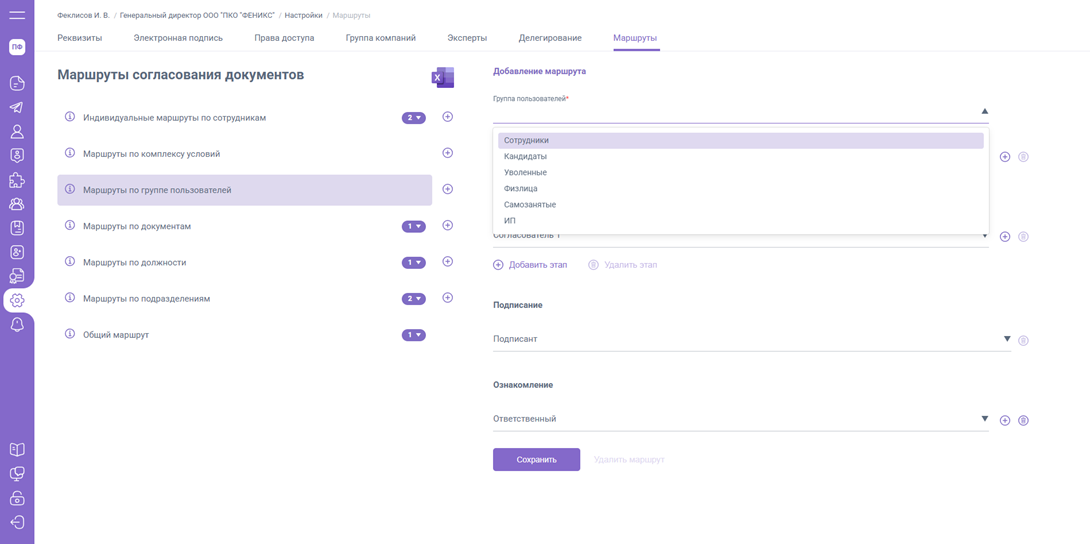Open the Подписант dropdown

pos(750,339)
